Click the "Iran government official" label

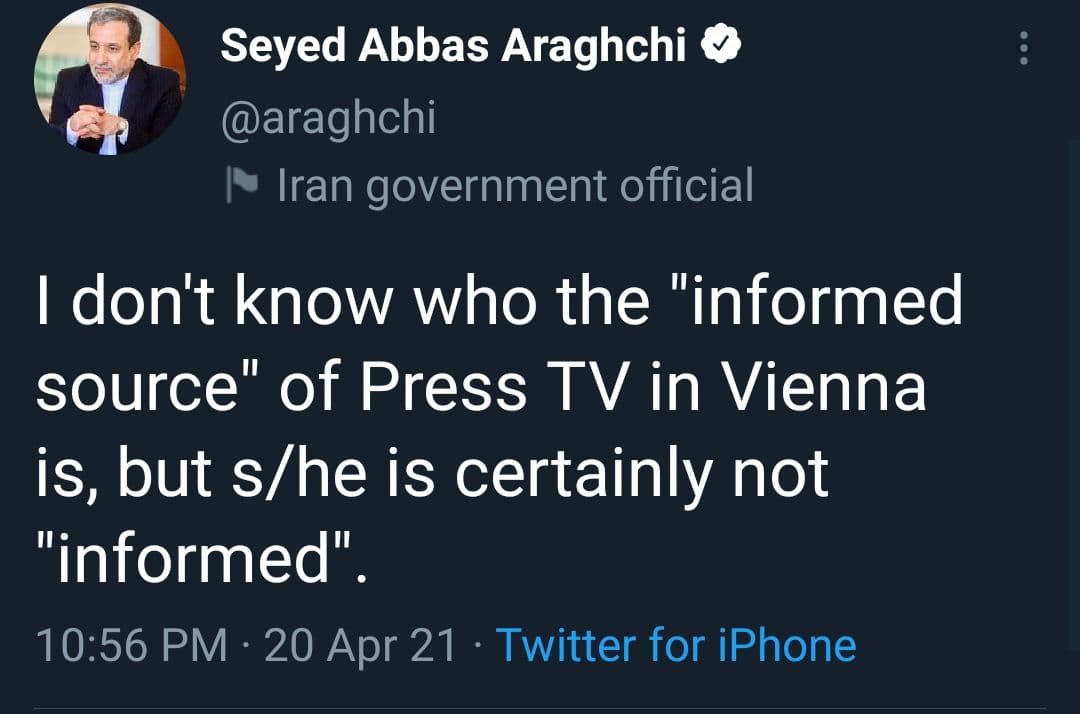[x=514, y=186]
